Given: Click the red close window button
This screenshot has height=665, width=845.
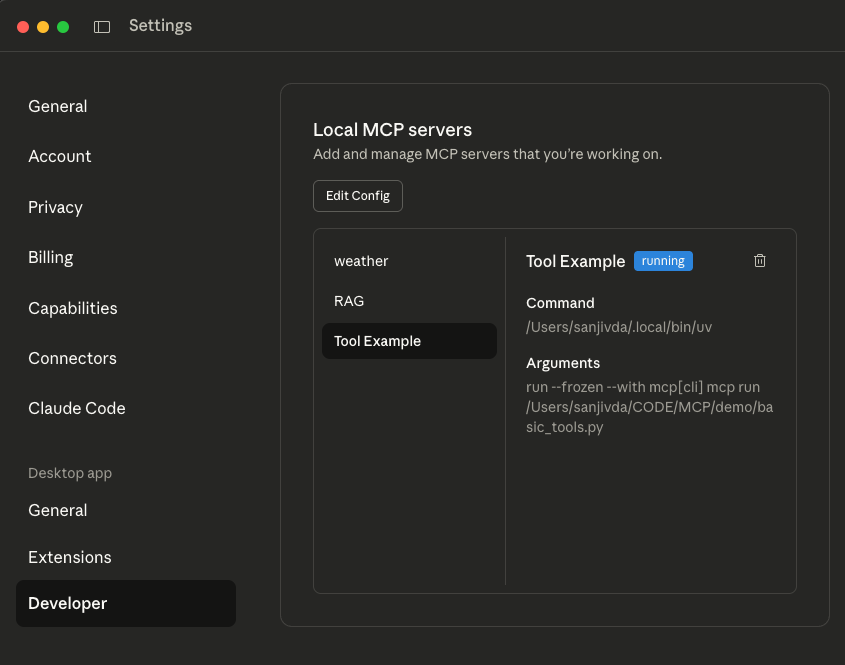Looking at the screenshot, I should 23,27.
